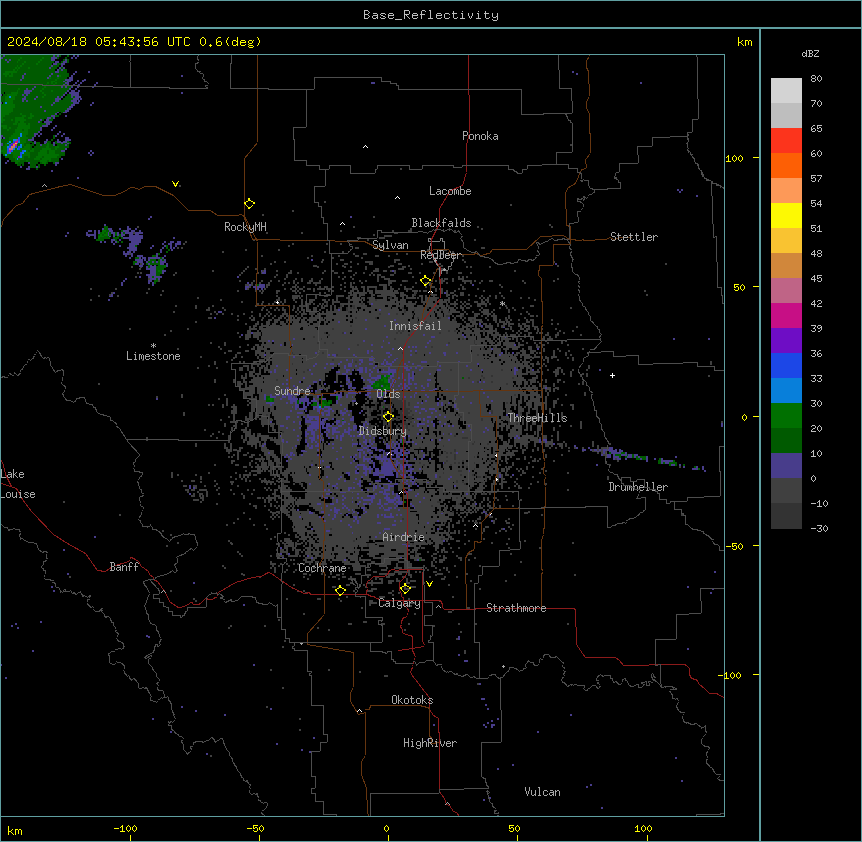Viewport: 862px width, 842px height.
Task: Click the Olds town label
Action: pos(388,394)
